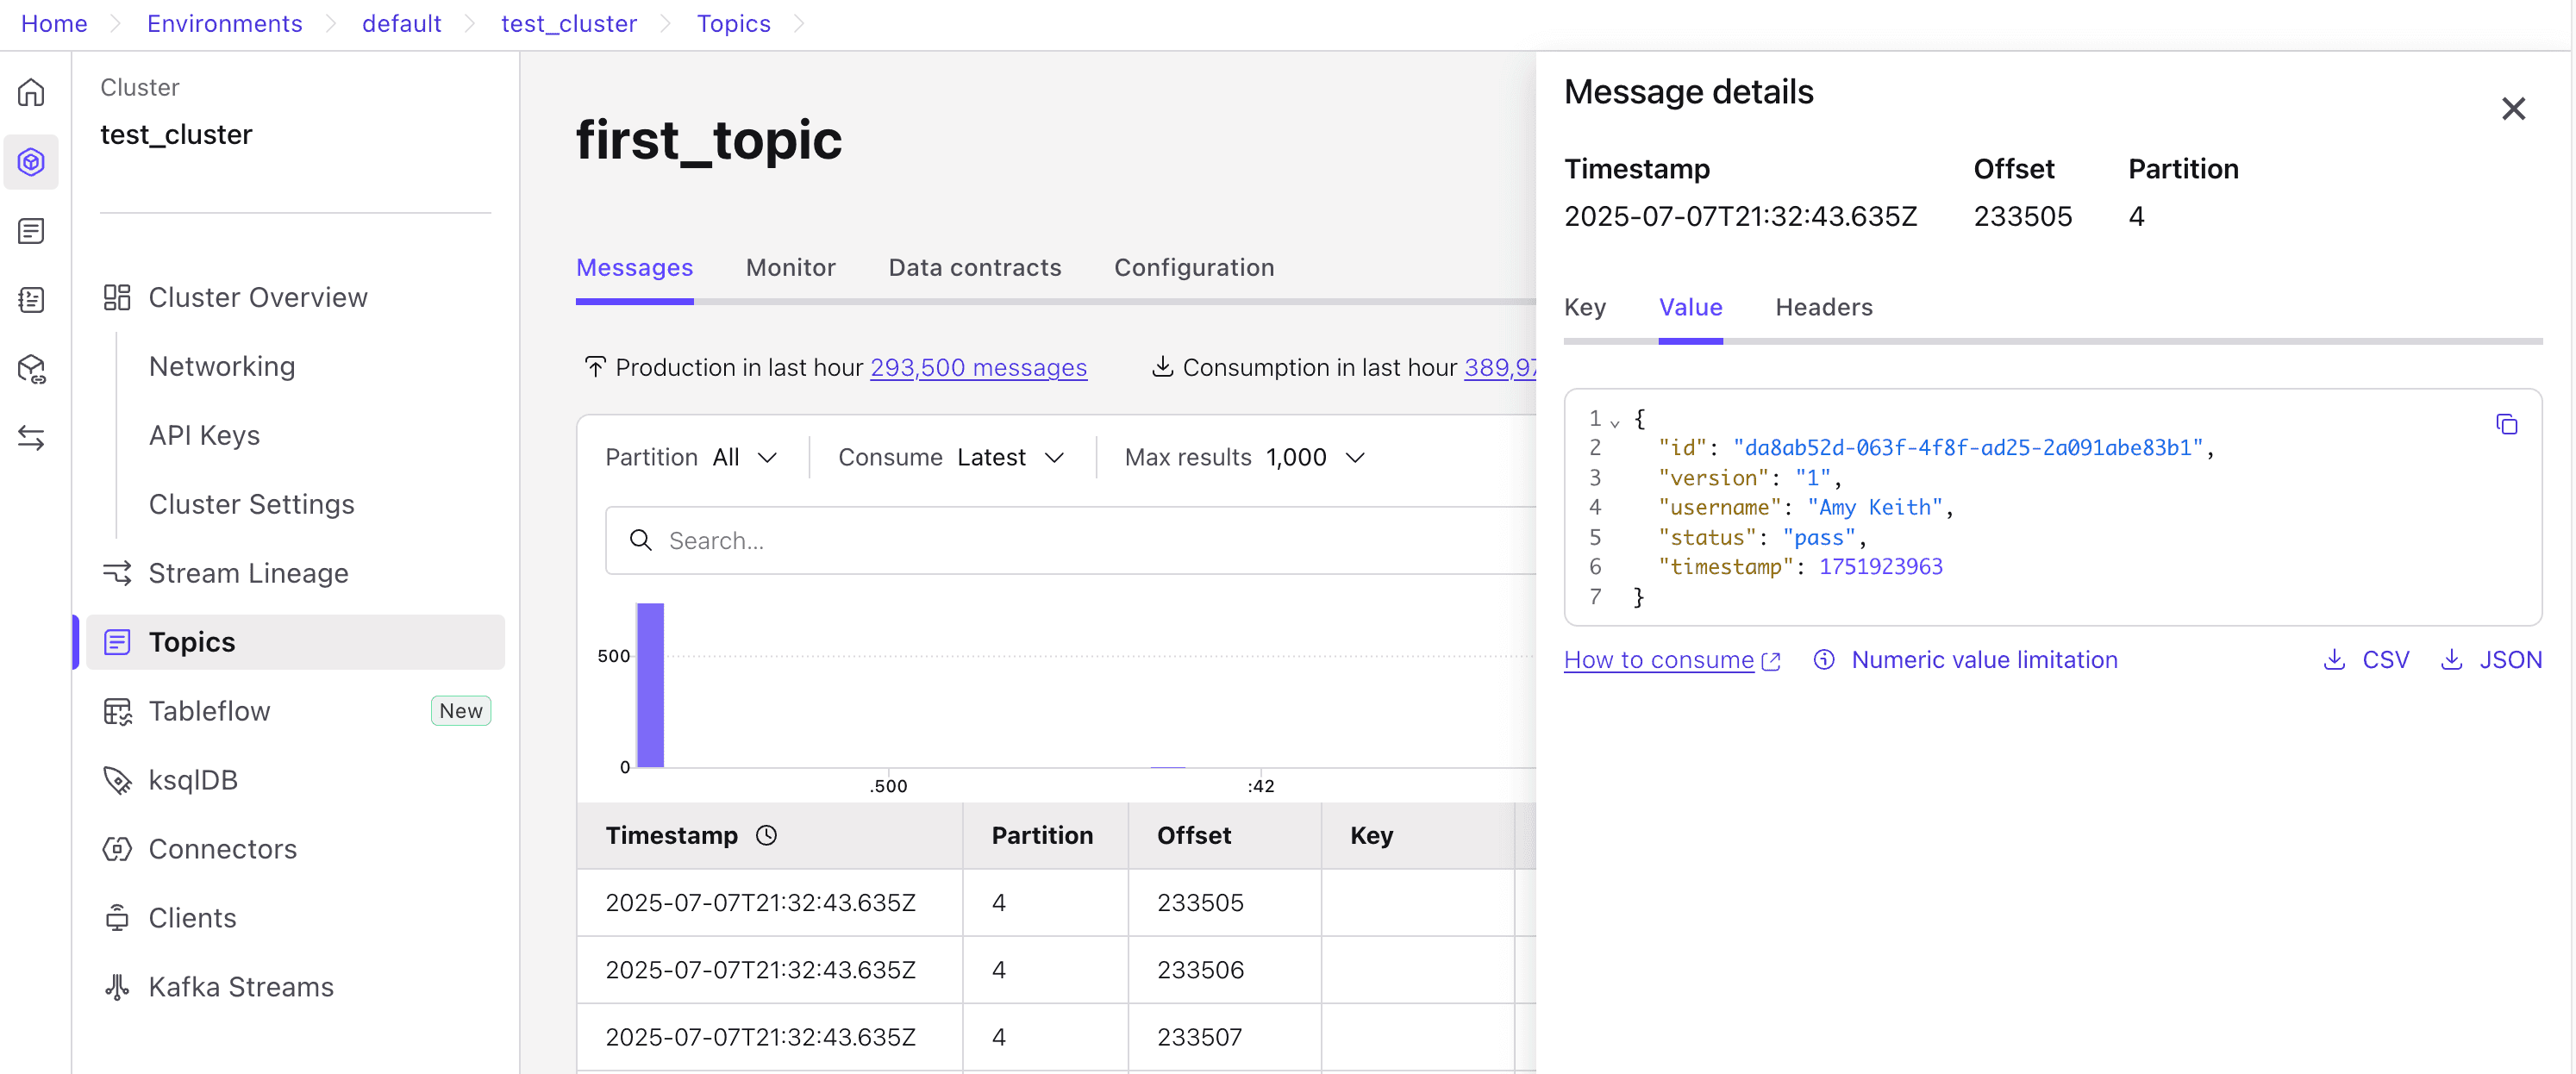Screen dimensions: 2576x1074
Task: Click the test_cluster breadcrumb
Action: (568, 23)
